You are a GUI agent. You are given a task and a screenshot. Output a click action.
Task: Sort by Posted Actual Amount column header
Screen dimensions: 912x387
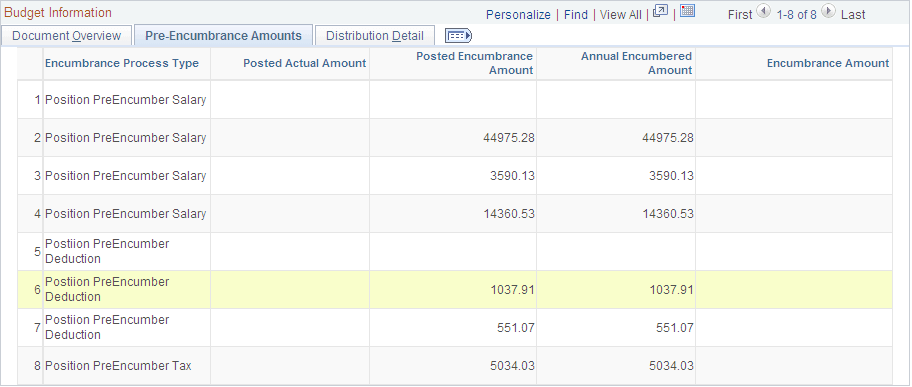[305, 63]
